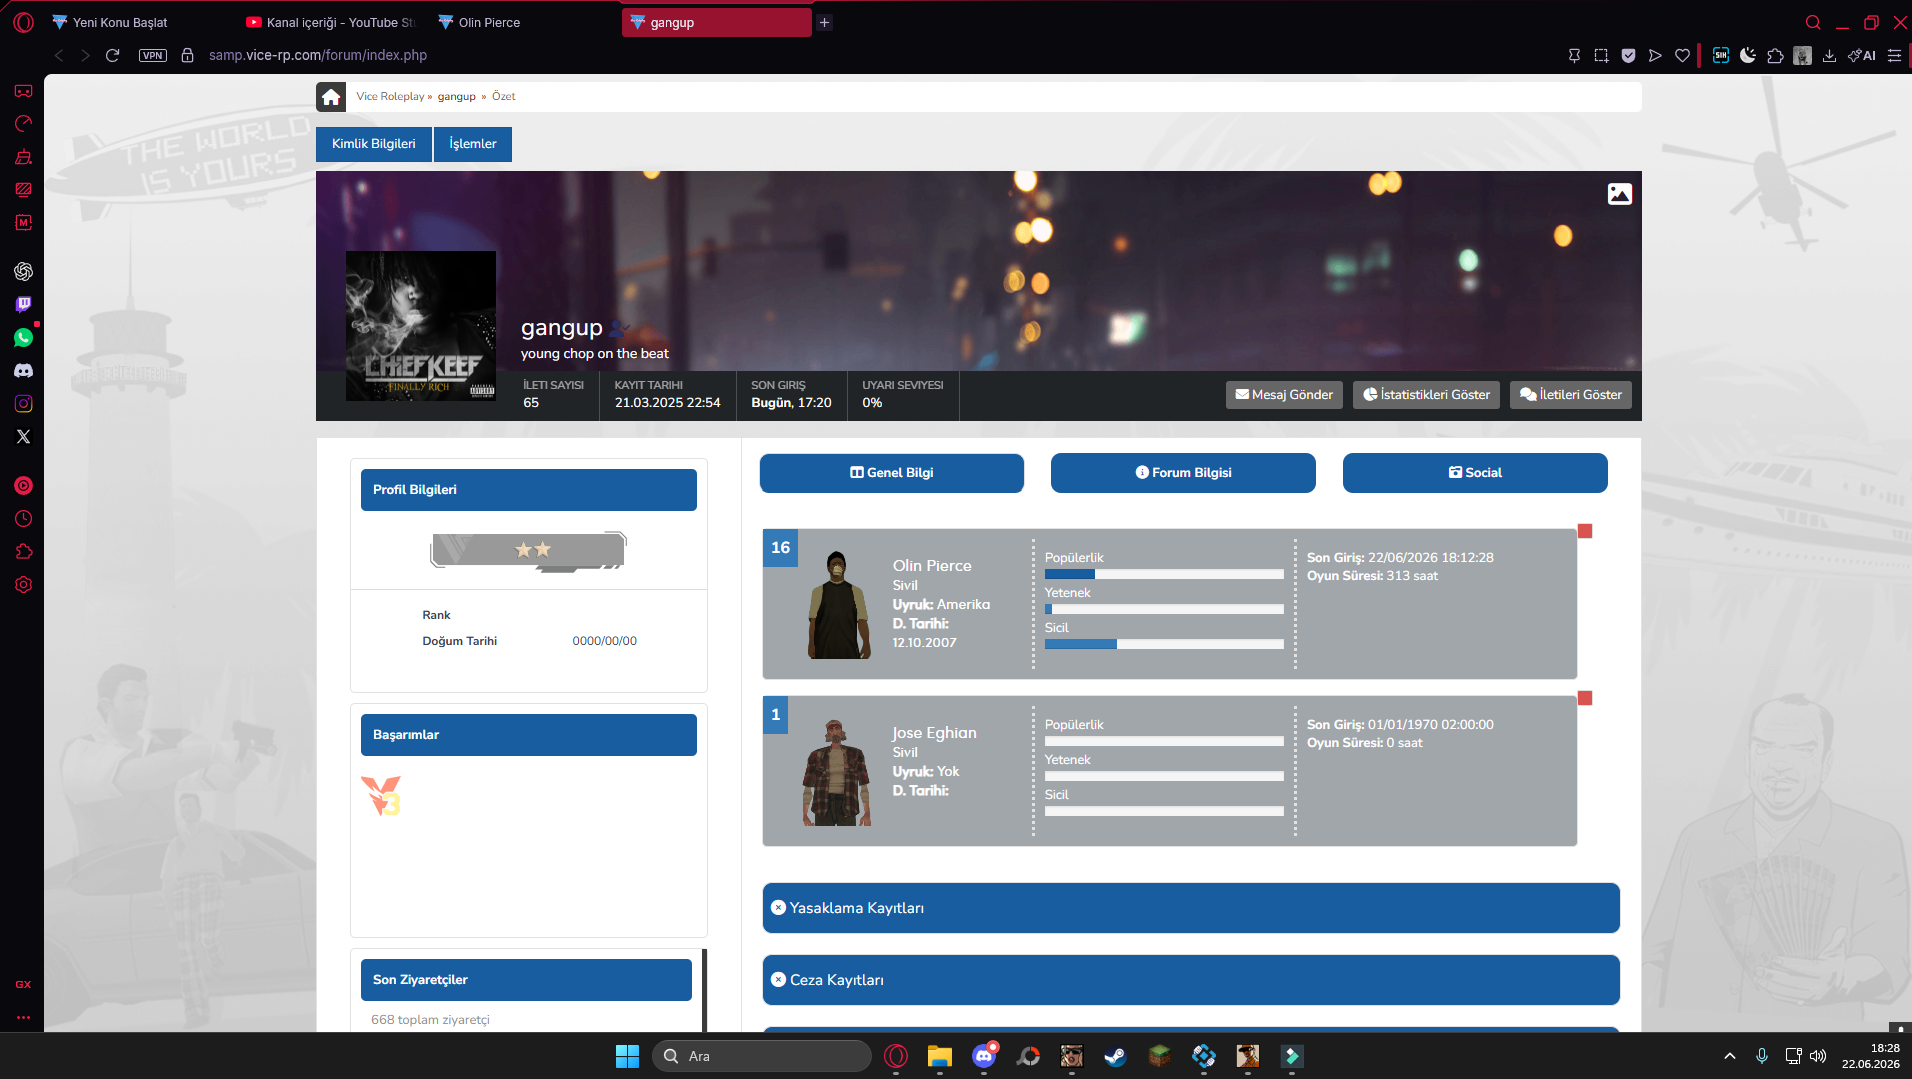The height and width of the screenshot is (1079, 1912).
Task: Switch to Kanal içeriği YouTube Studio tab
Action: coord(330,22)
